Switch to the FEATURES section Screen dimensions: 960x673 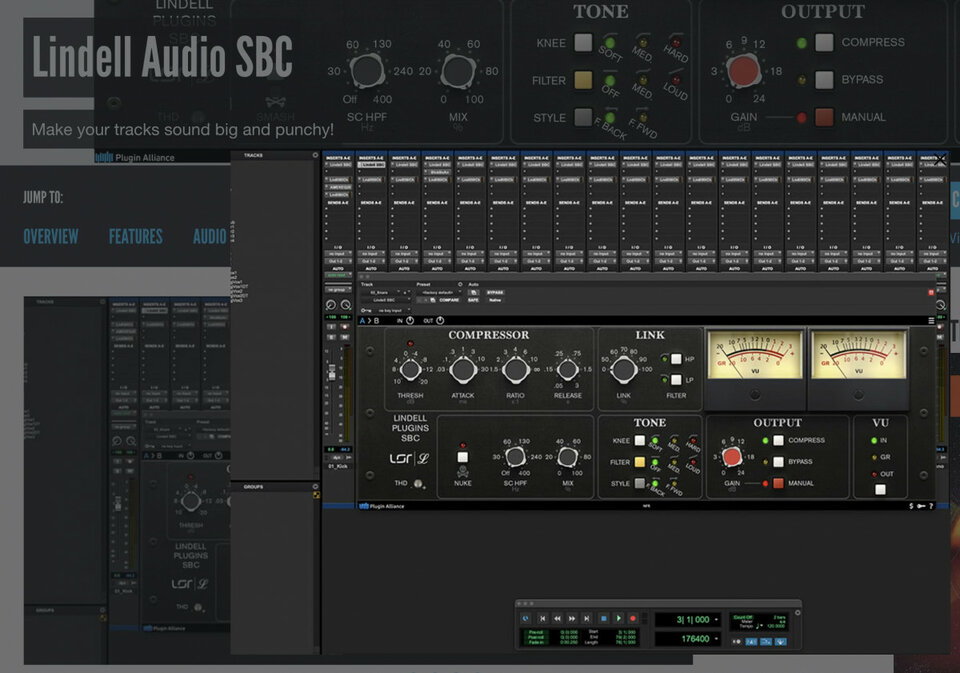[x=136, y=237]
